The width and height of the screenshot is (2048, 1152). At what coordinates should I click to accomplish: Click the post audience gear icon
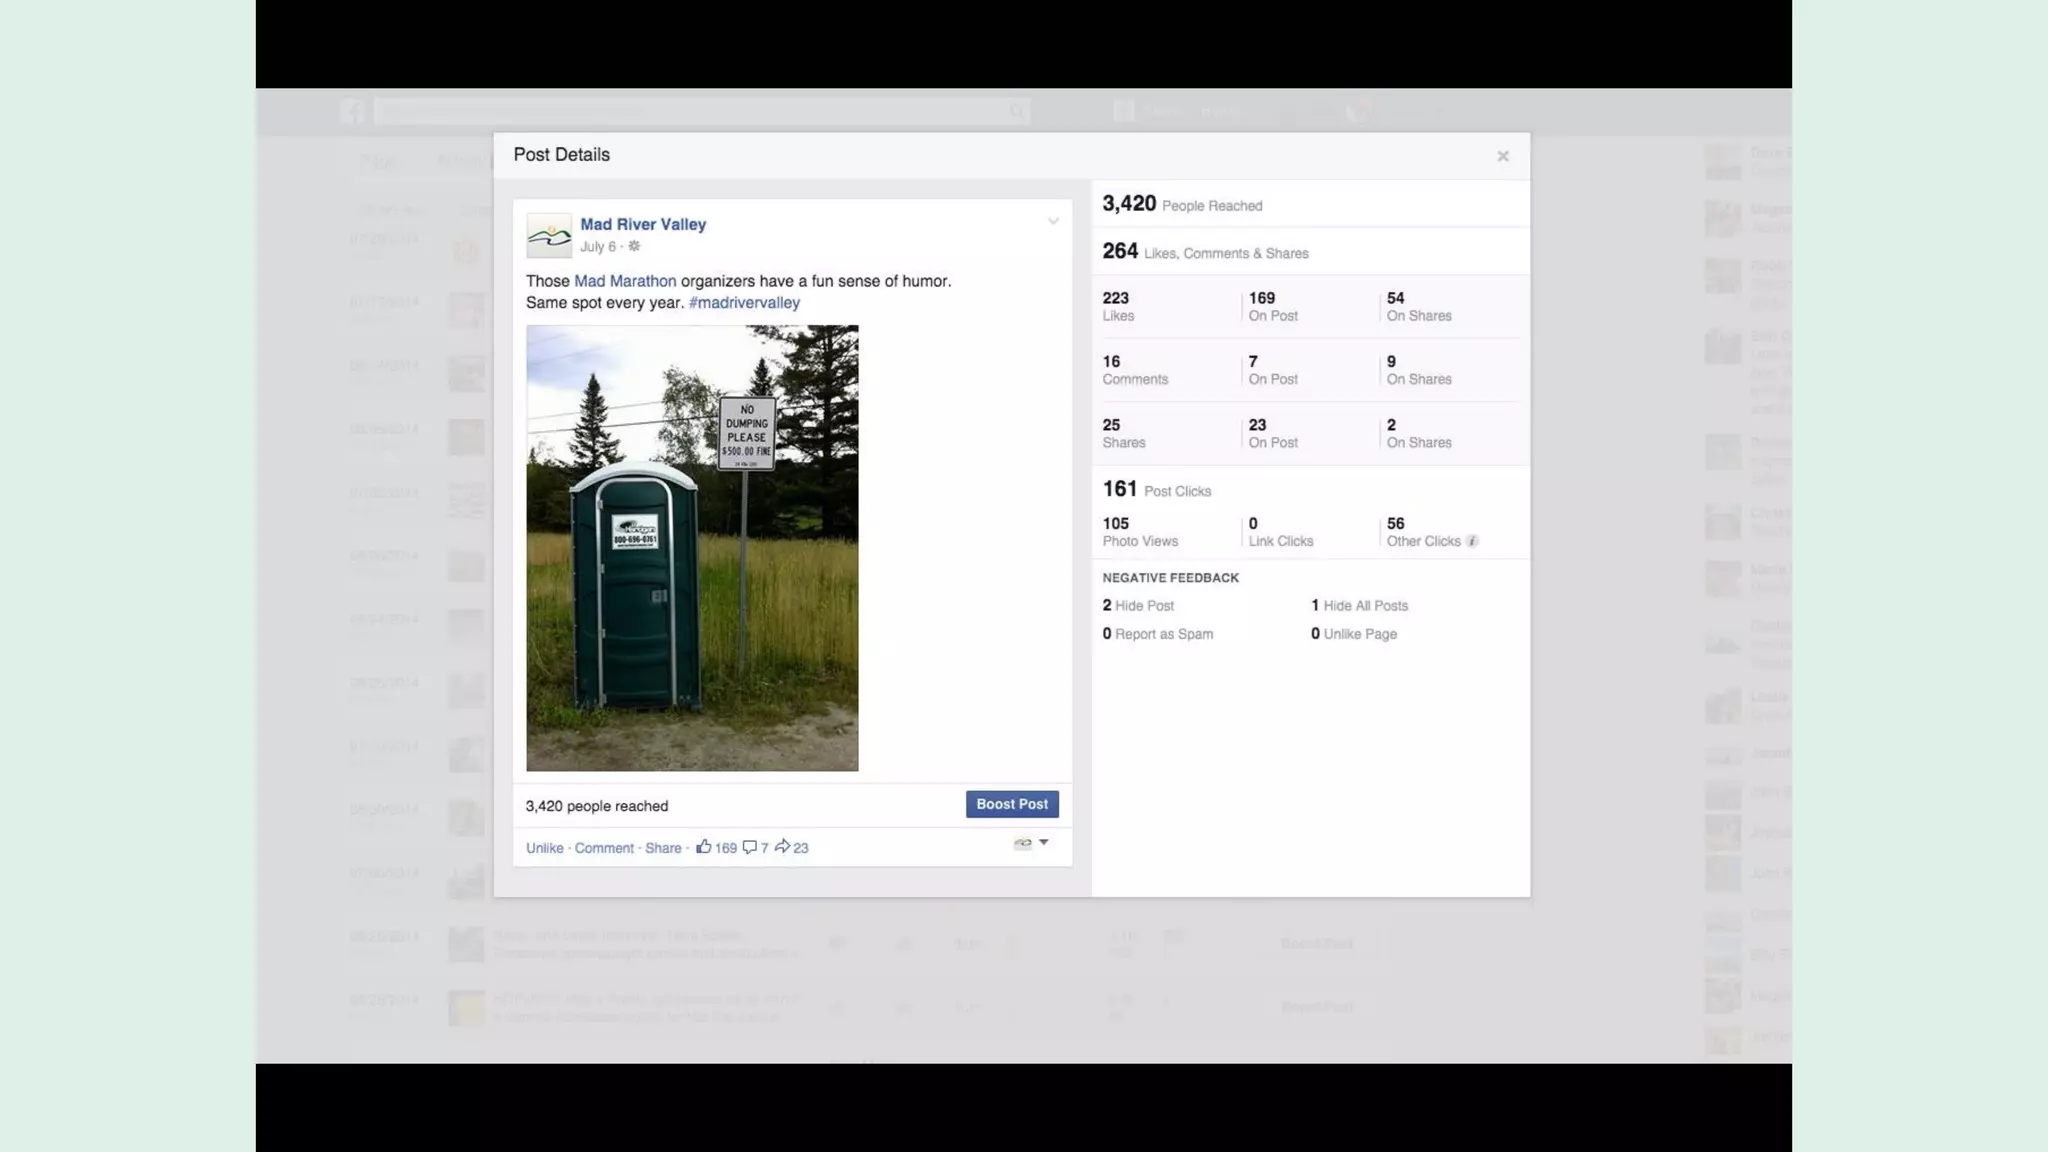click(x=634, y=246)
